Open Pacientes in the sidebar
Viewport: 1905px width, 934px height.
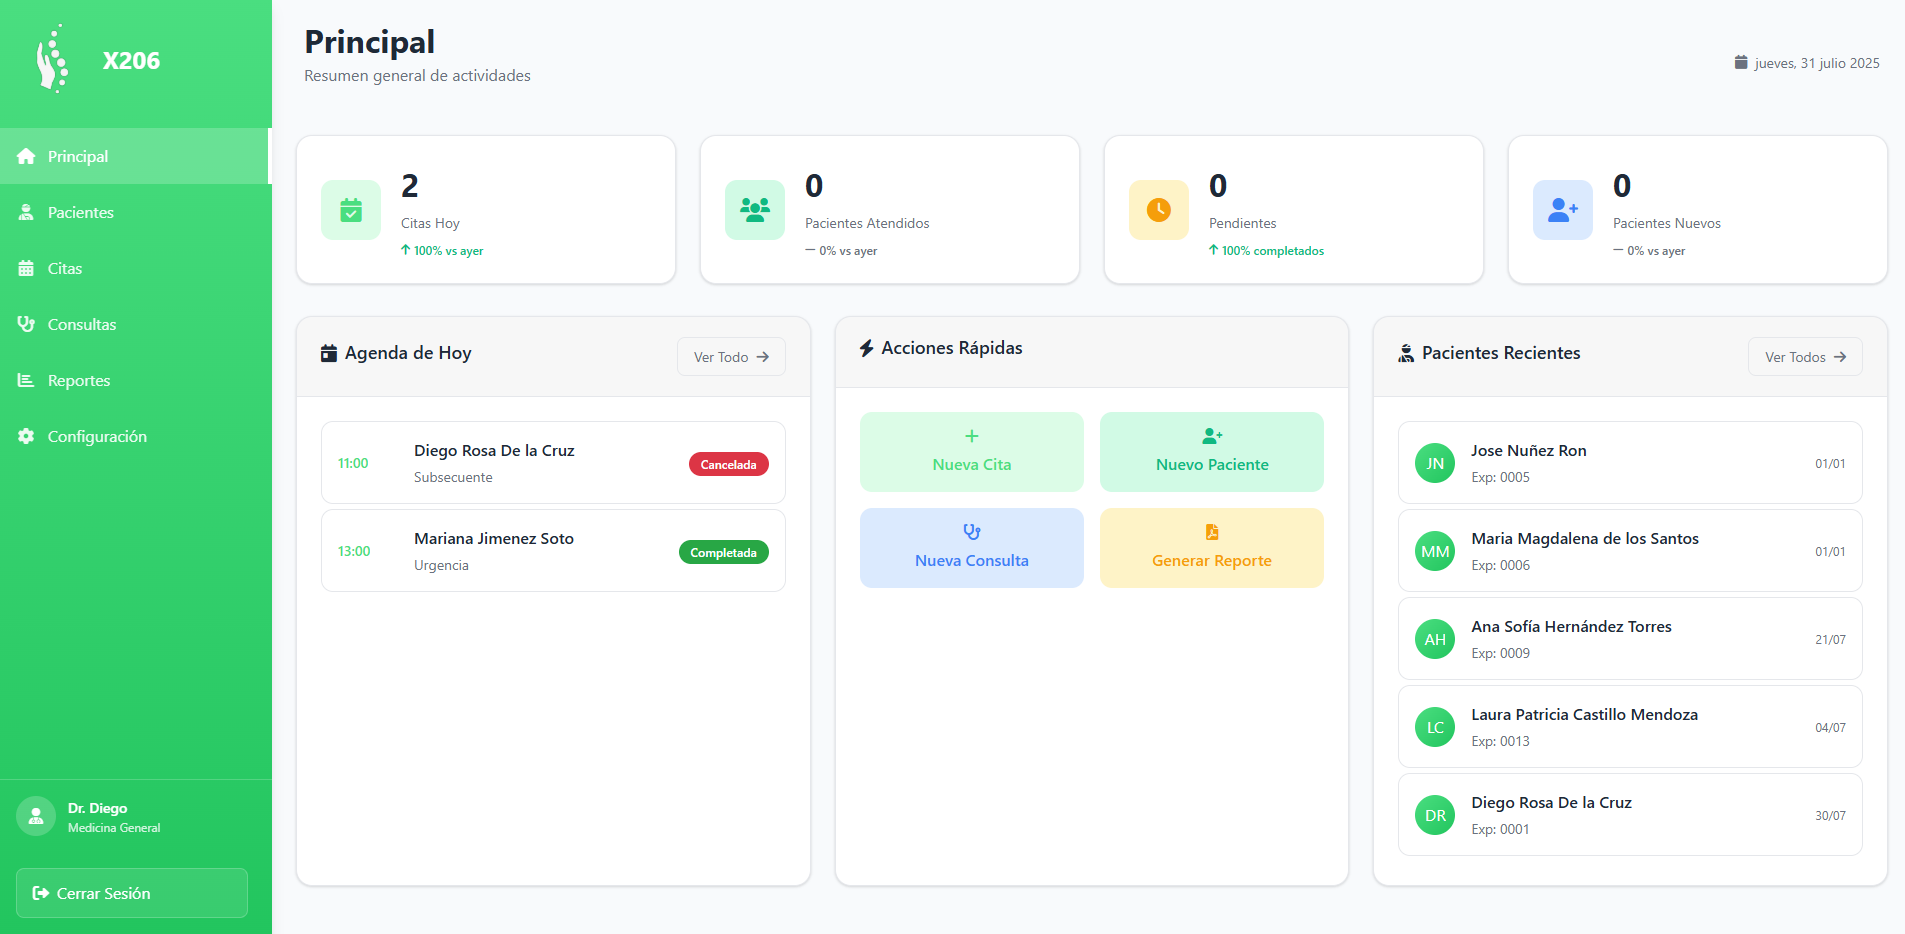[80, 212]
